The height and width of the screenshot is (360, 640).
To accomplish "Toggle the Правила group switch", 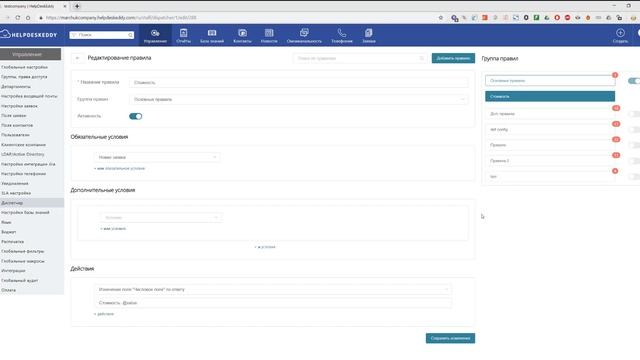I will coord(634,145).
